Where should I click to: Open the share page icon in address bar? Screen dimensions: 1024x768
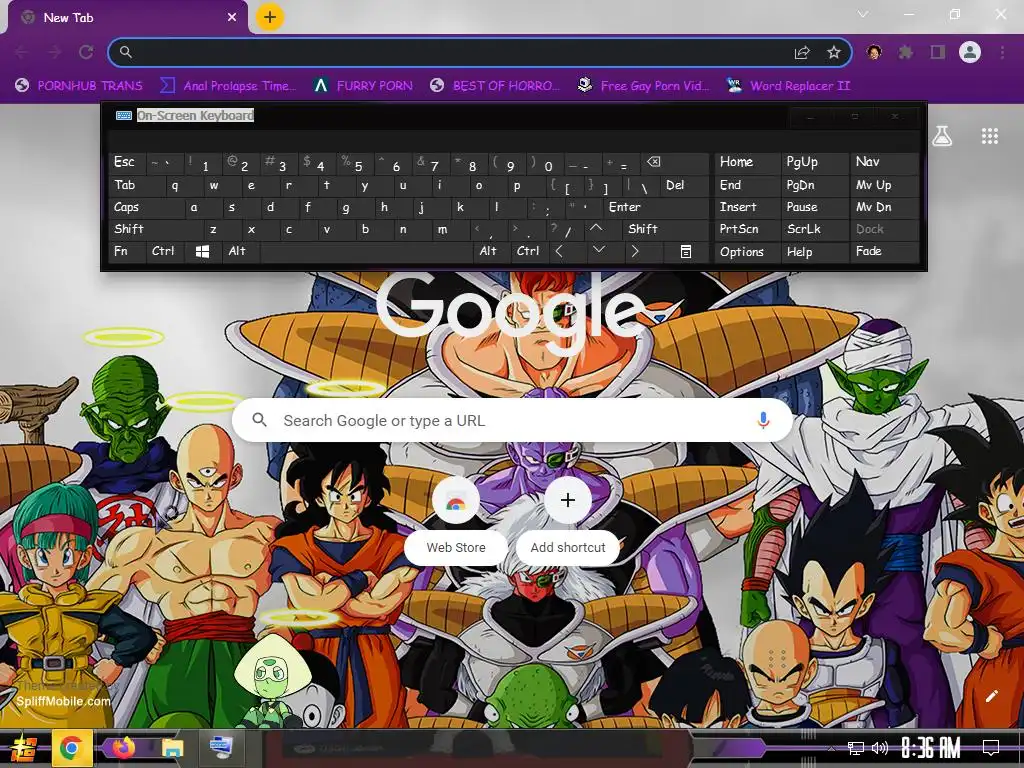pyautogui.click(x=802, y=52)
